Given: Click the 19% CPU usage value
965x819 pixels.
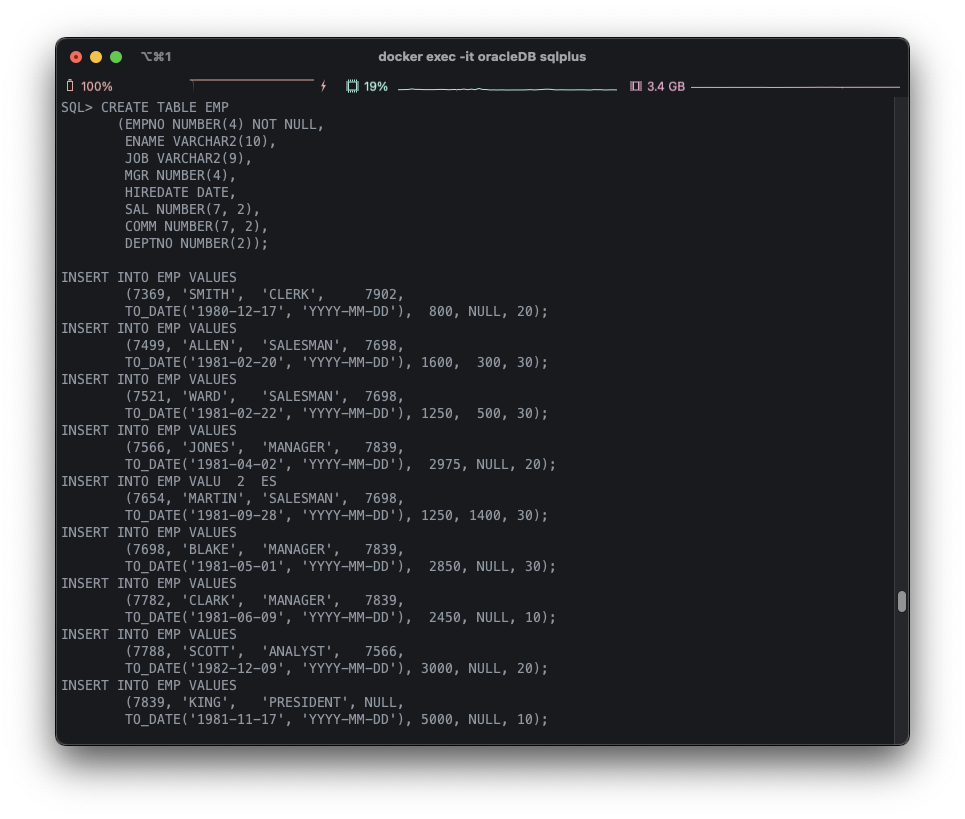Looking at the screenshot, I should pos(375,86).
